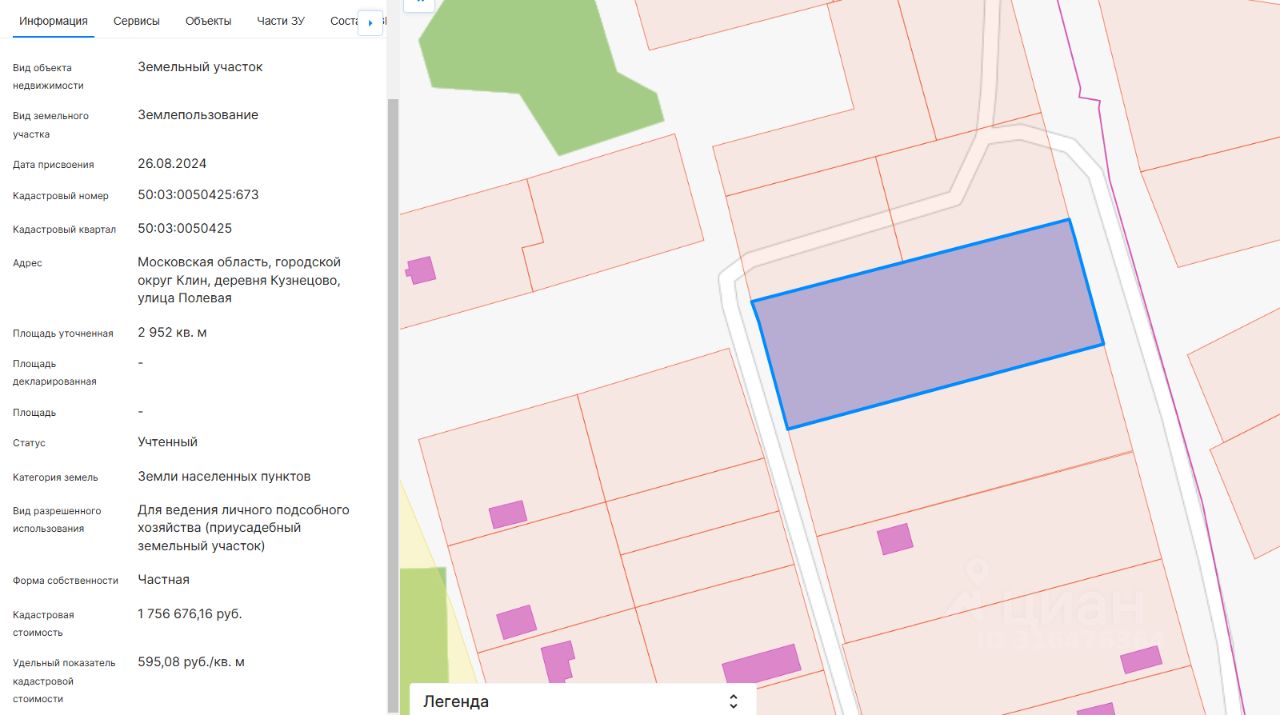Open the Части ЗУ tab
Image resolution: width=1280 pixels, height=715 pixels.
(280, 21)
